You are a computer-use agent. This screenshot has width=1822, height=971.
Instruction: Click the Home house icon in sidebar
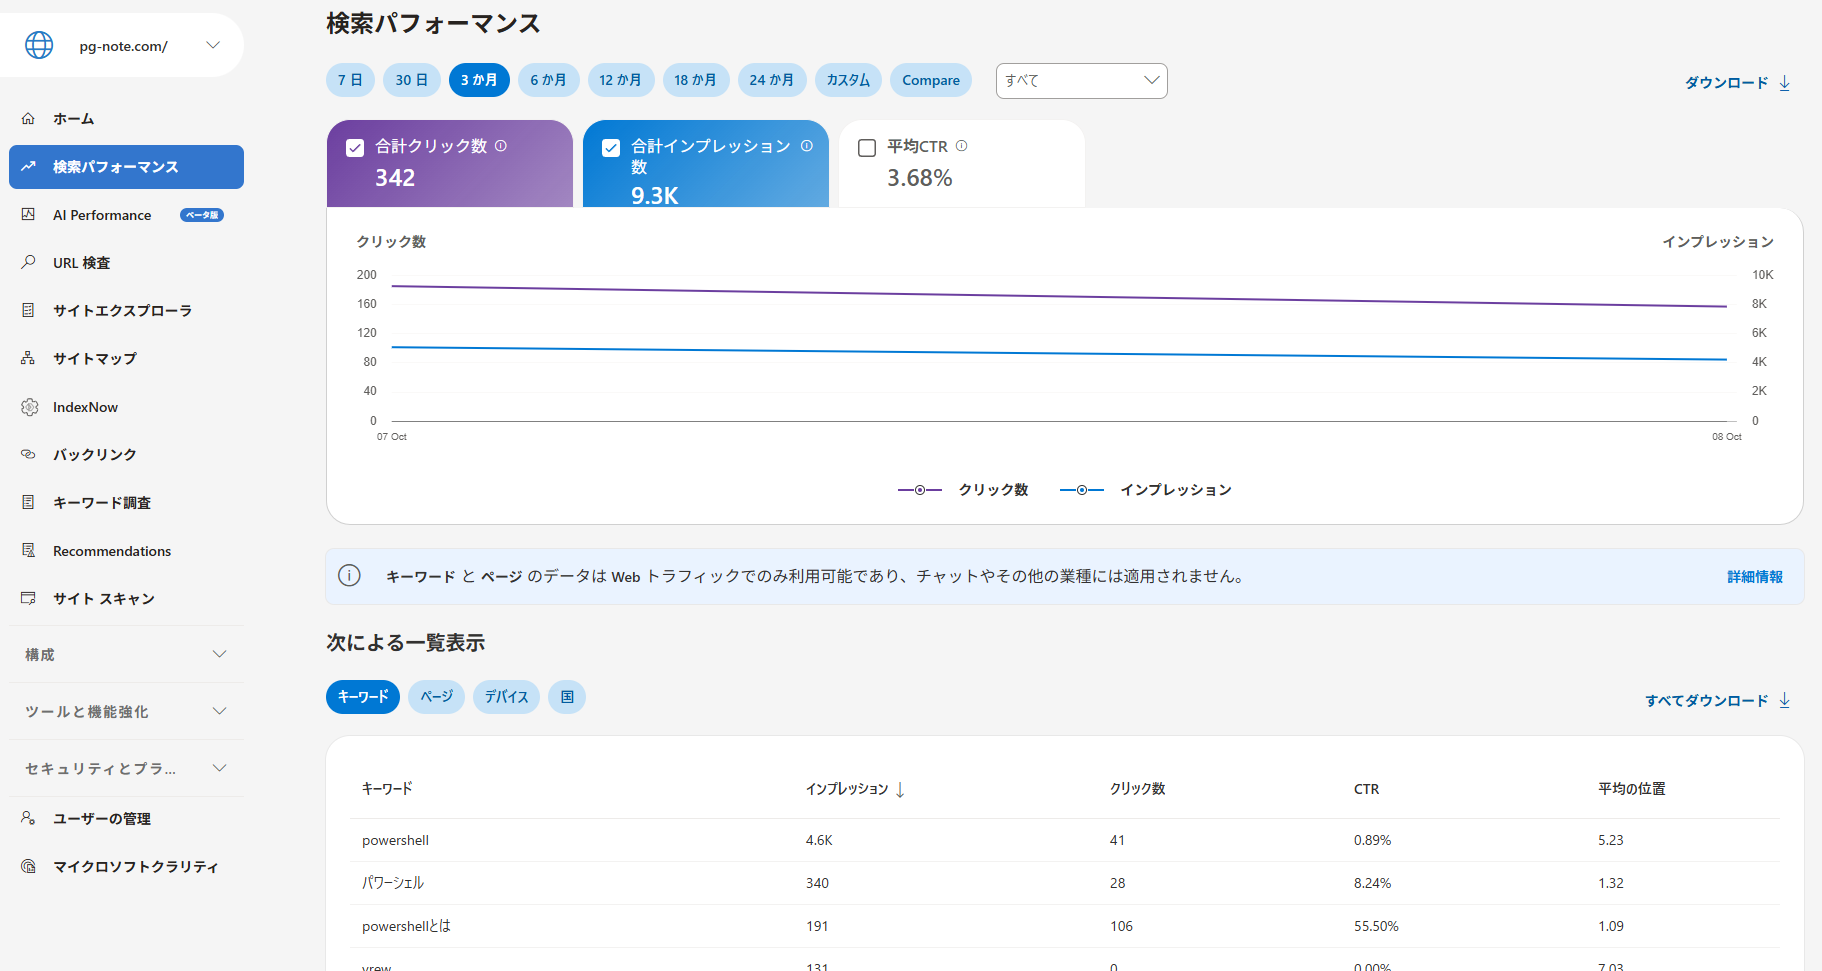pos(28,118)
